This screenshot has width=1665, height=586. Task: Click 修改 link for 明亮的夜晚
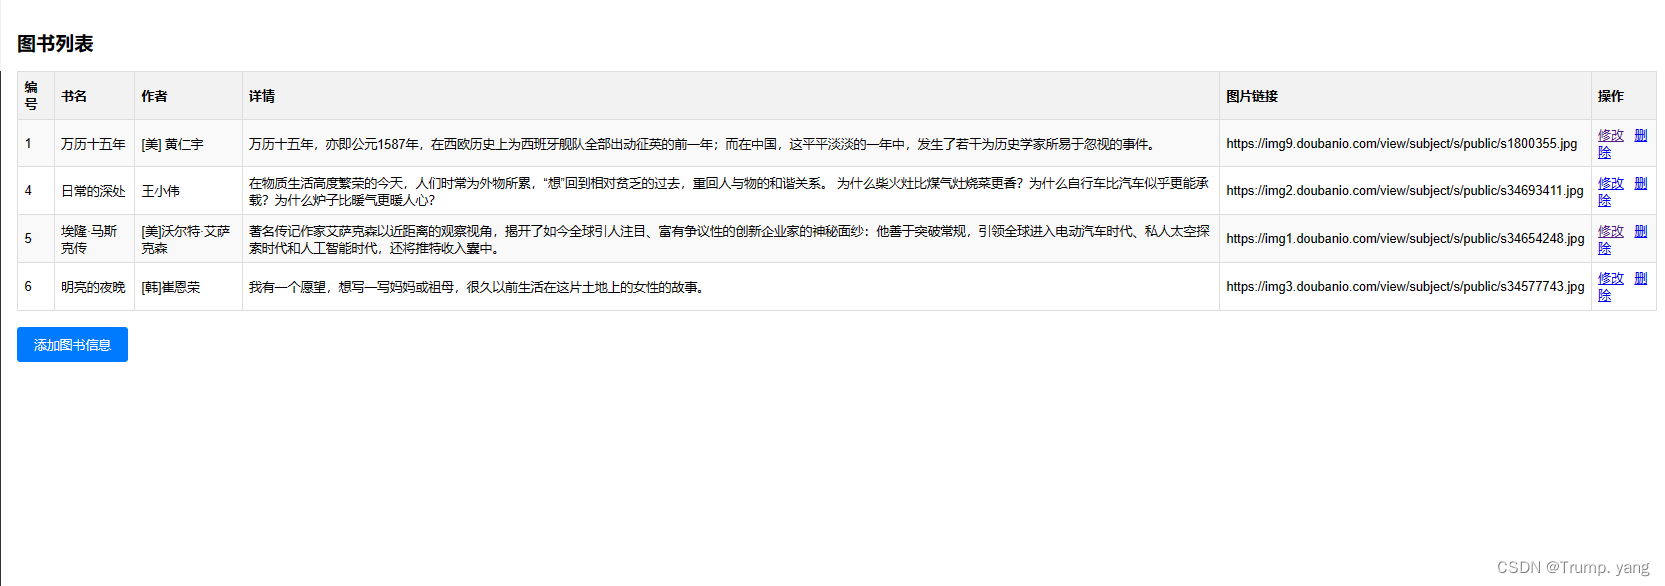pos(1611,278)
